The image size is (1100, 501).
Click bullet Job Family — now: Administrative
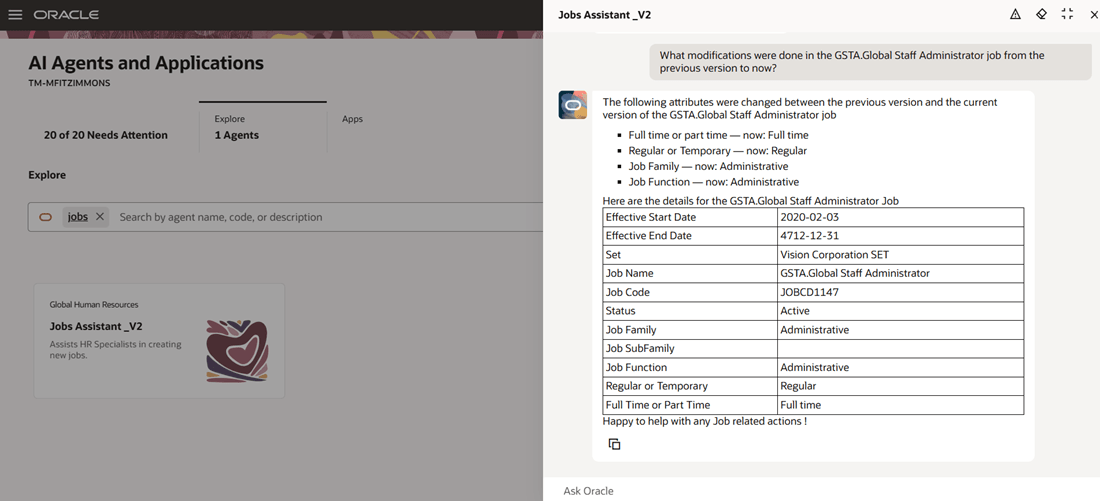click(x=709, y=166)
